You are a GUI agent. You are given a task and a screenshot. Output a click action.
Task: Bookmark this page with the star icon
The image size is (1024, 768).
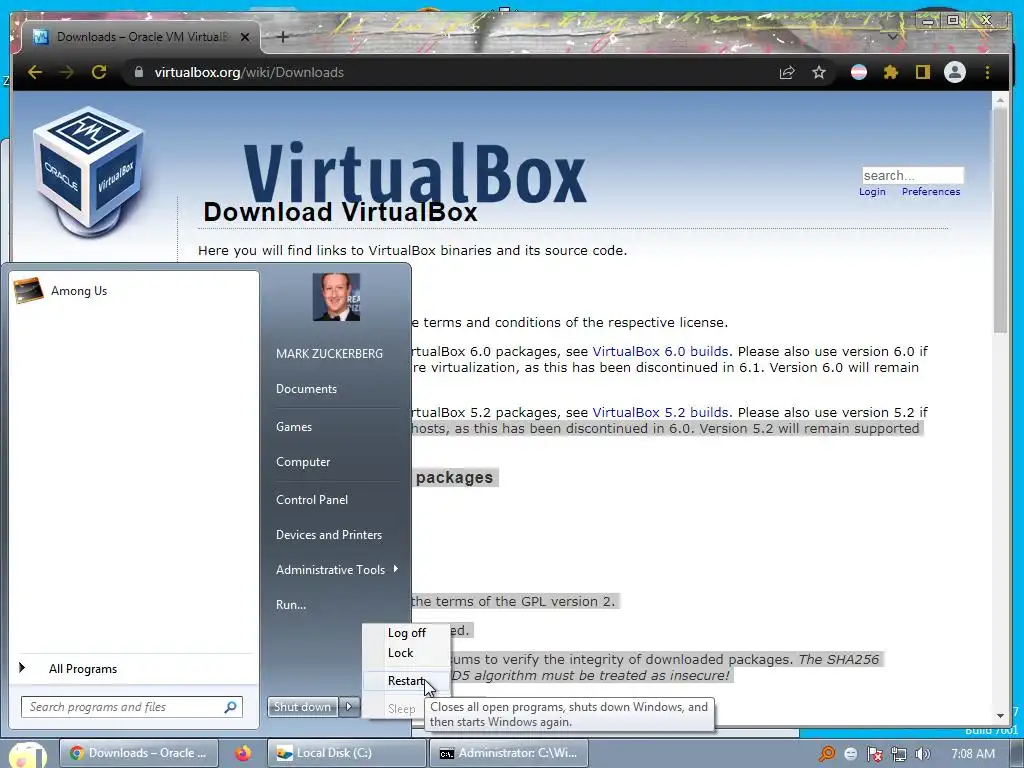coord(819,72)
